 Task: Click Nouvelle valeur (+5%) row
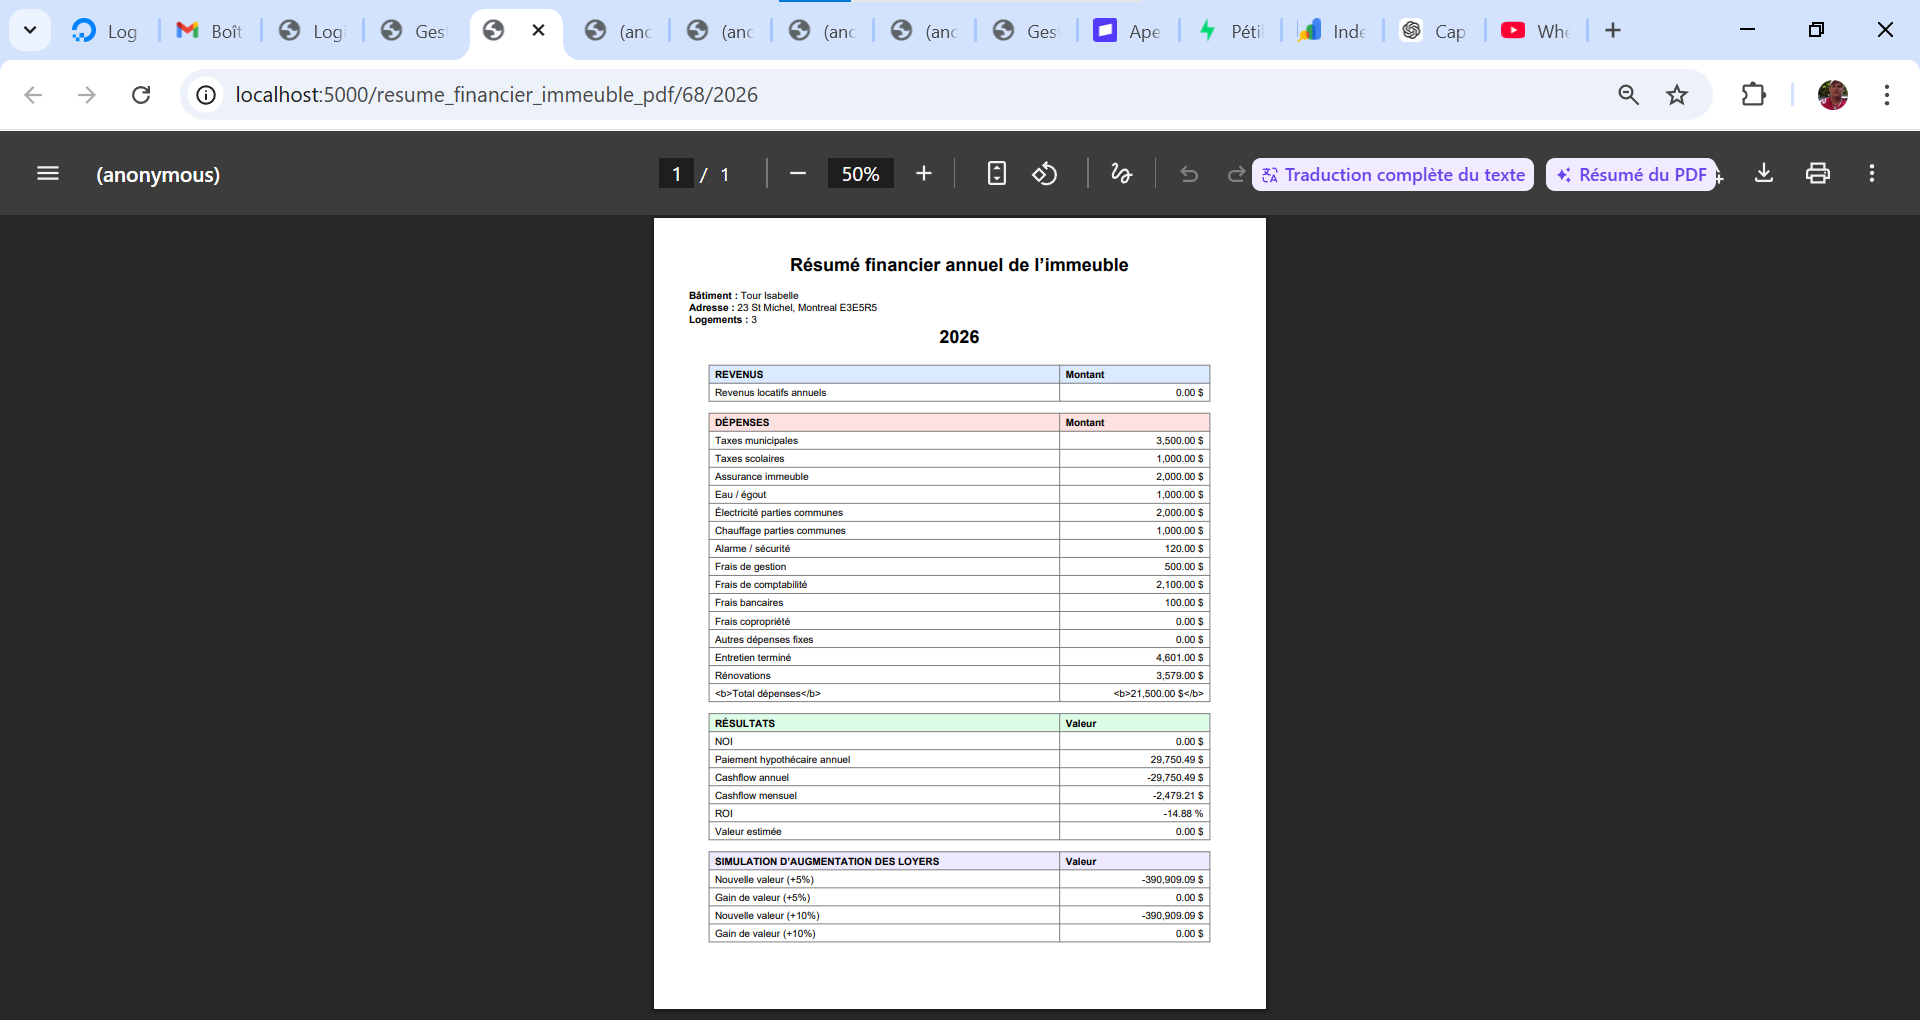[959, 880]
